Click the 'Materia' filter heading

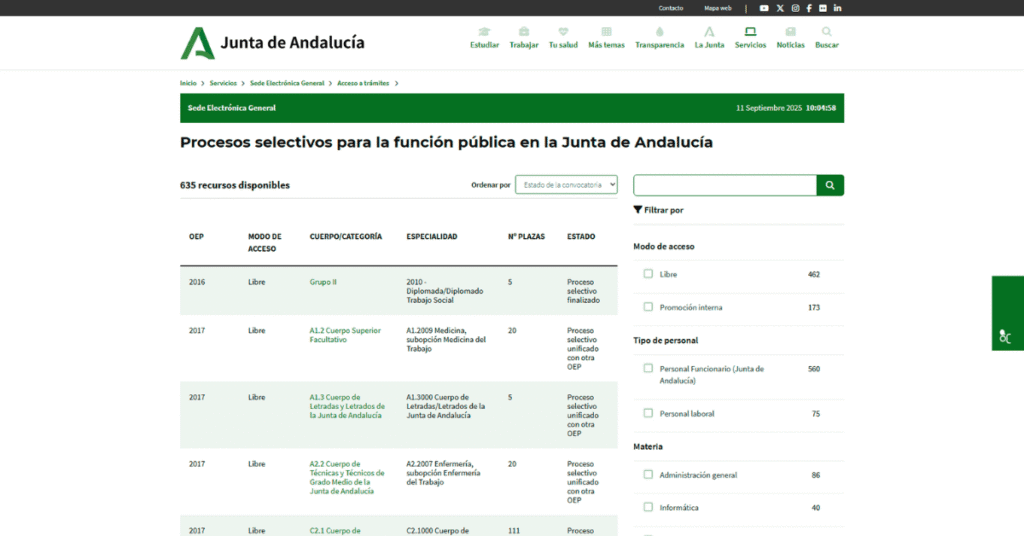click(648, 447)
